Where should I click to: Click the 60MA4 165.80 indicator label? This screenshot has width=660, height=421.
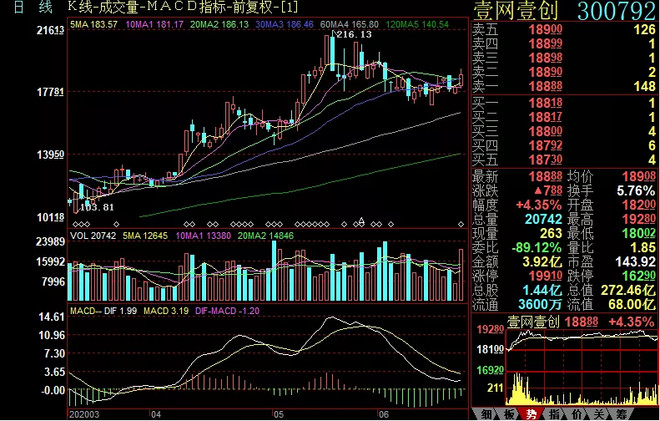pos(349,25)
